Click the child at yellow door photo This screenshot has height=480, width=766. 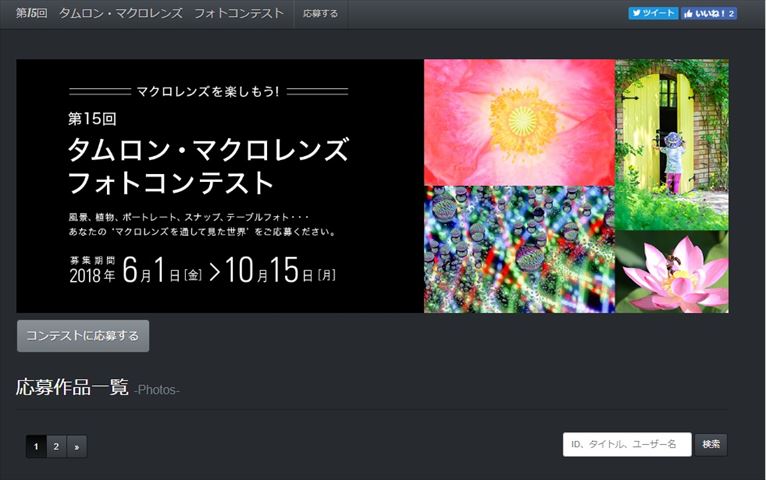[672, 145]
